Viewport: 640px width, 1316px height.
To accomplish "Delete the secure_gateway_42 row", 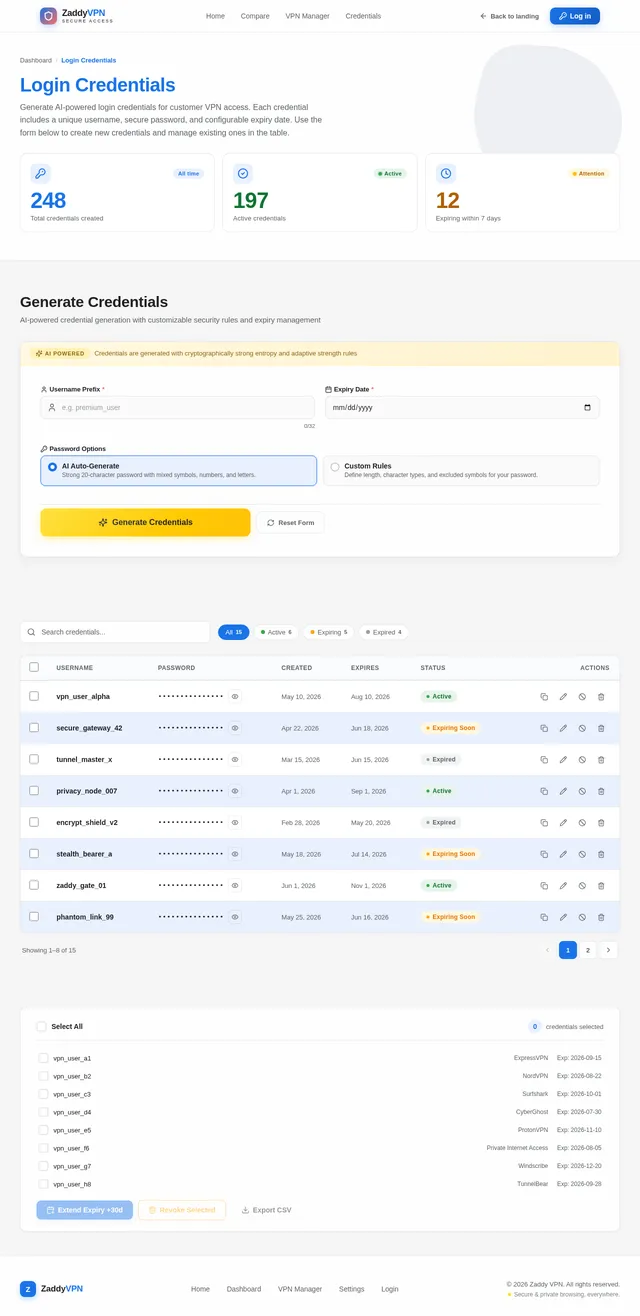I will point(601,728).
